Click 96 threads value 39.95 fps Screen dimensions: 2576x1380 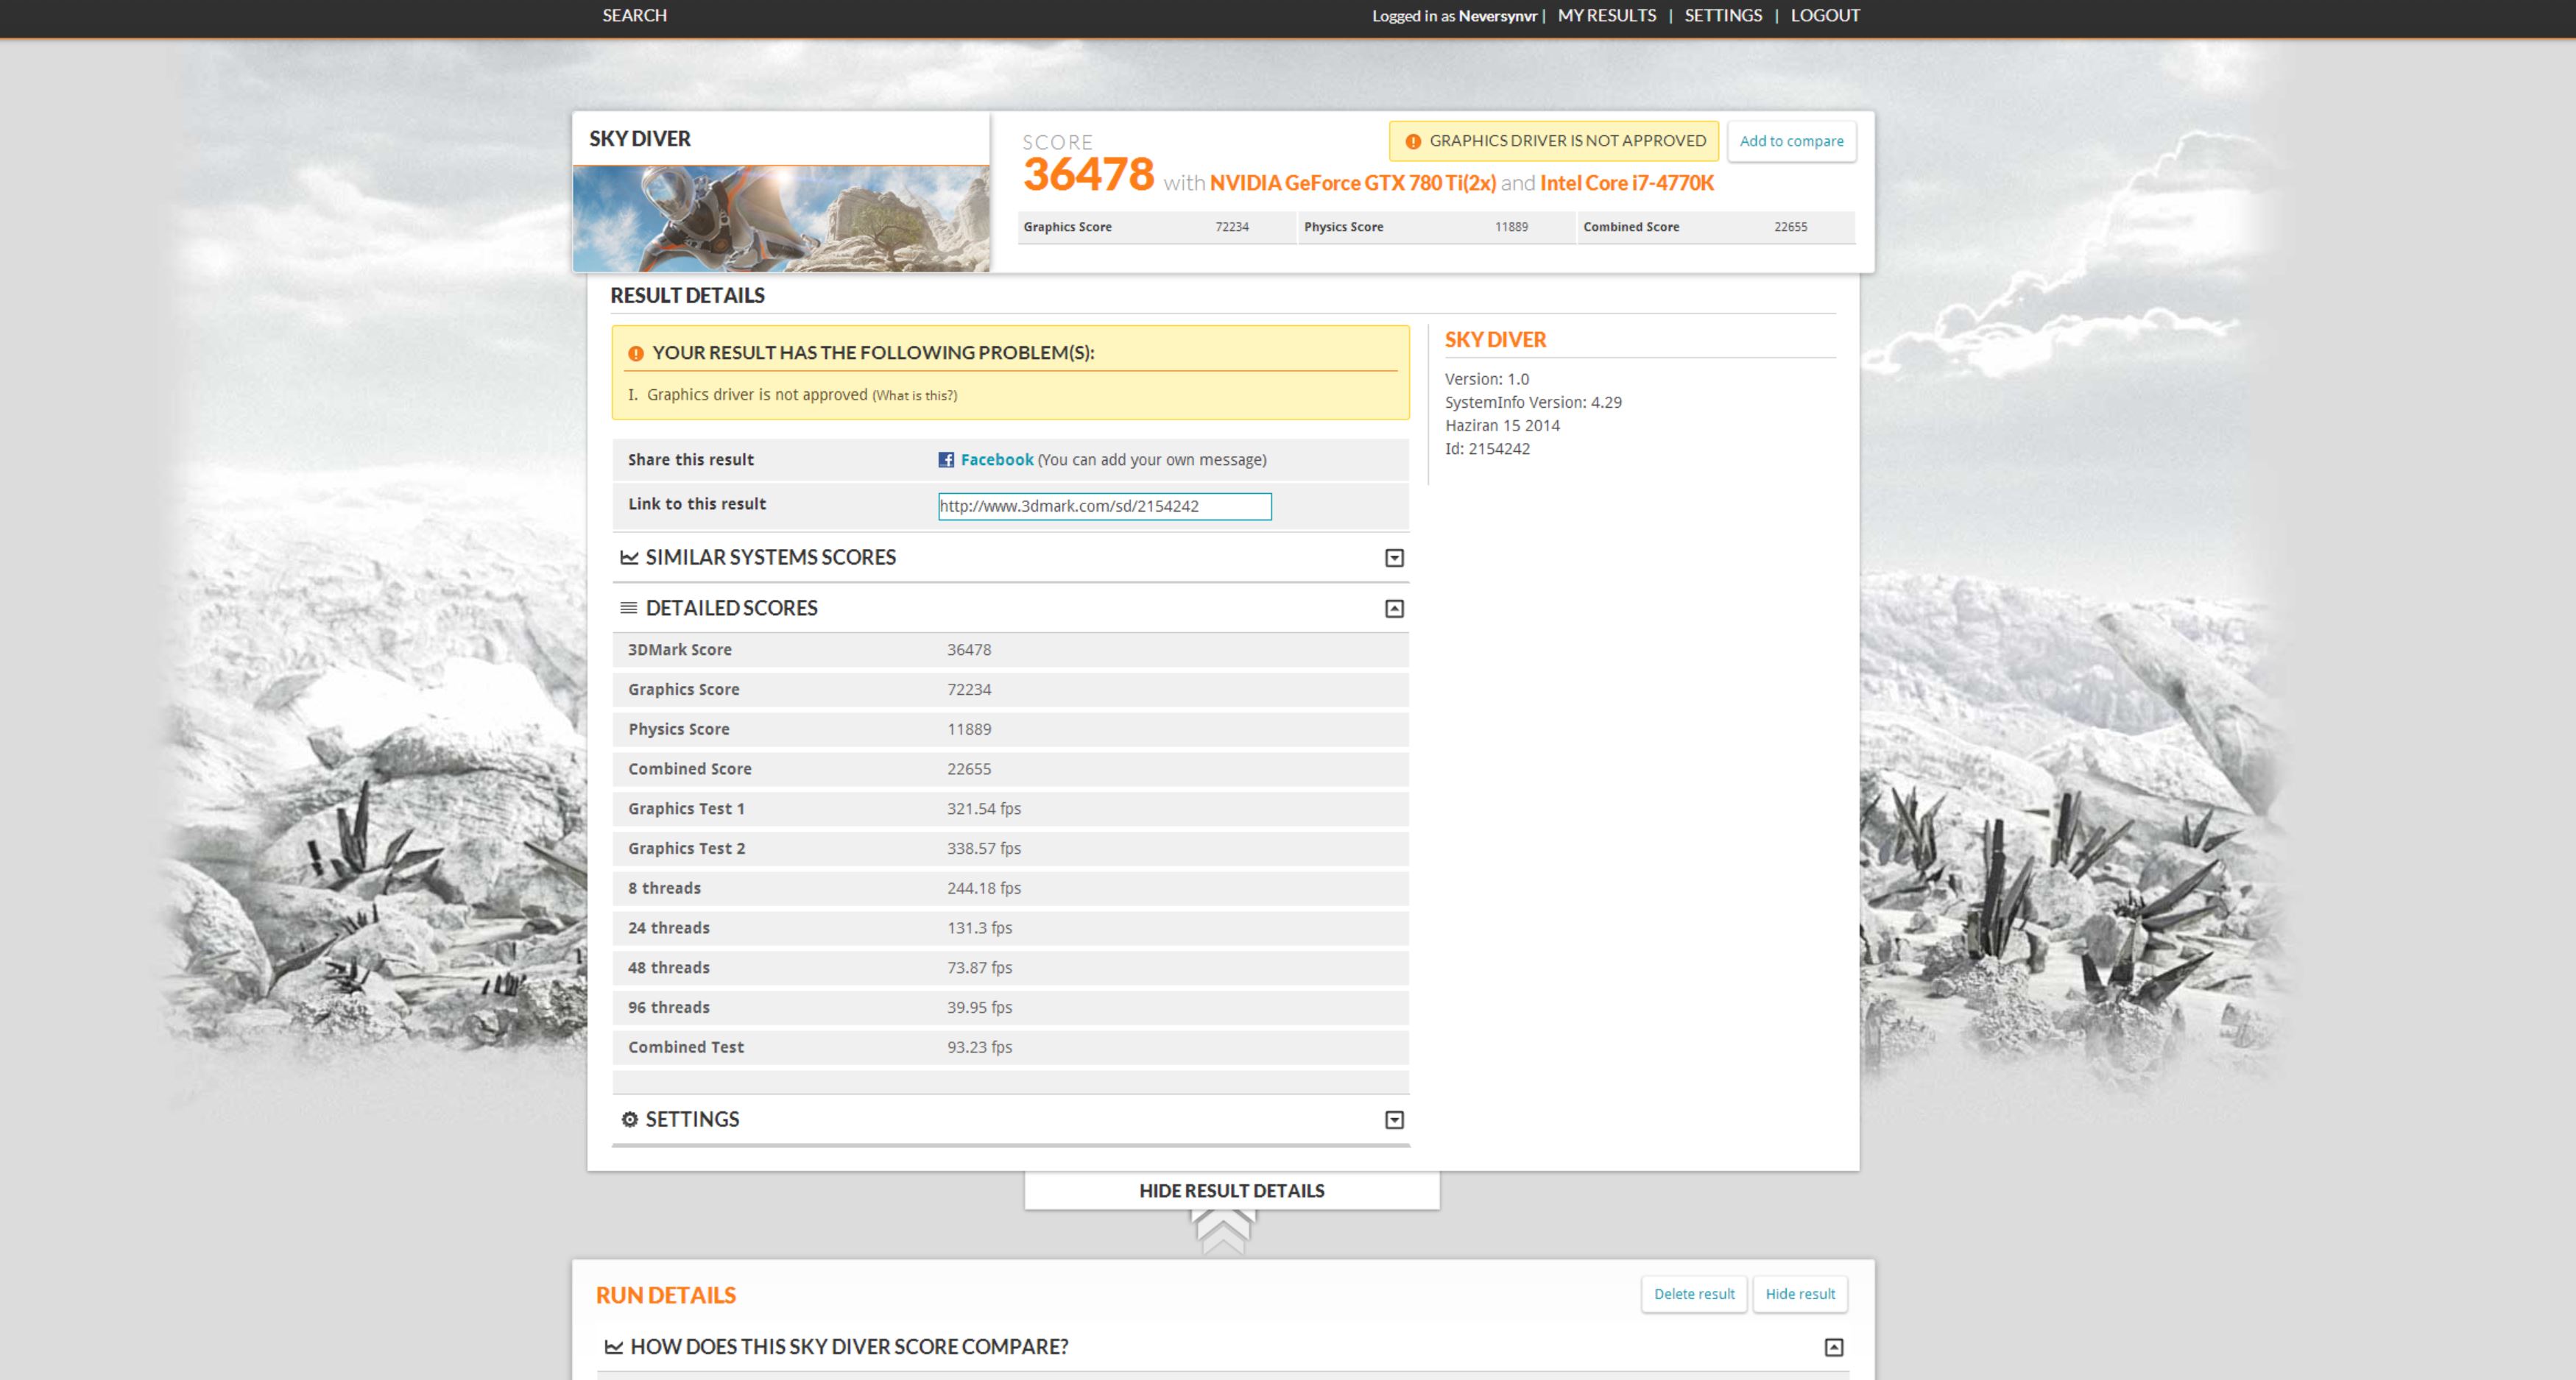tap(979, 1008)
